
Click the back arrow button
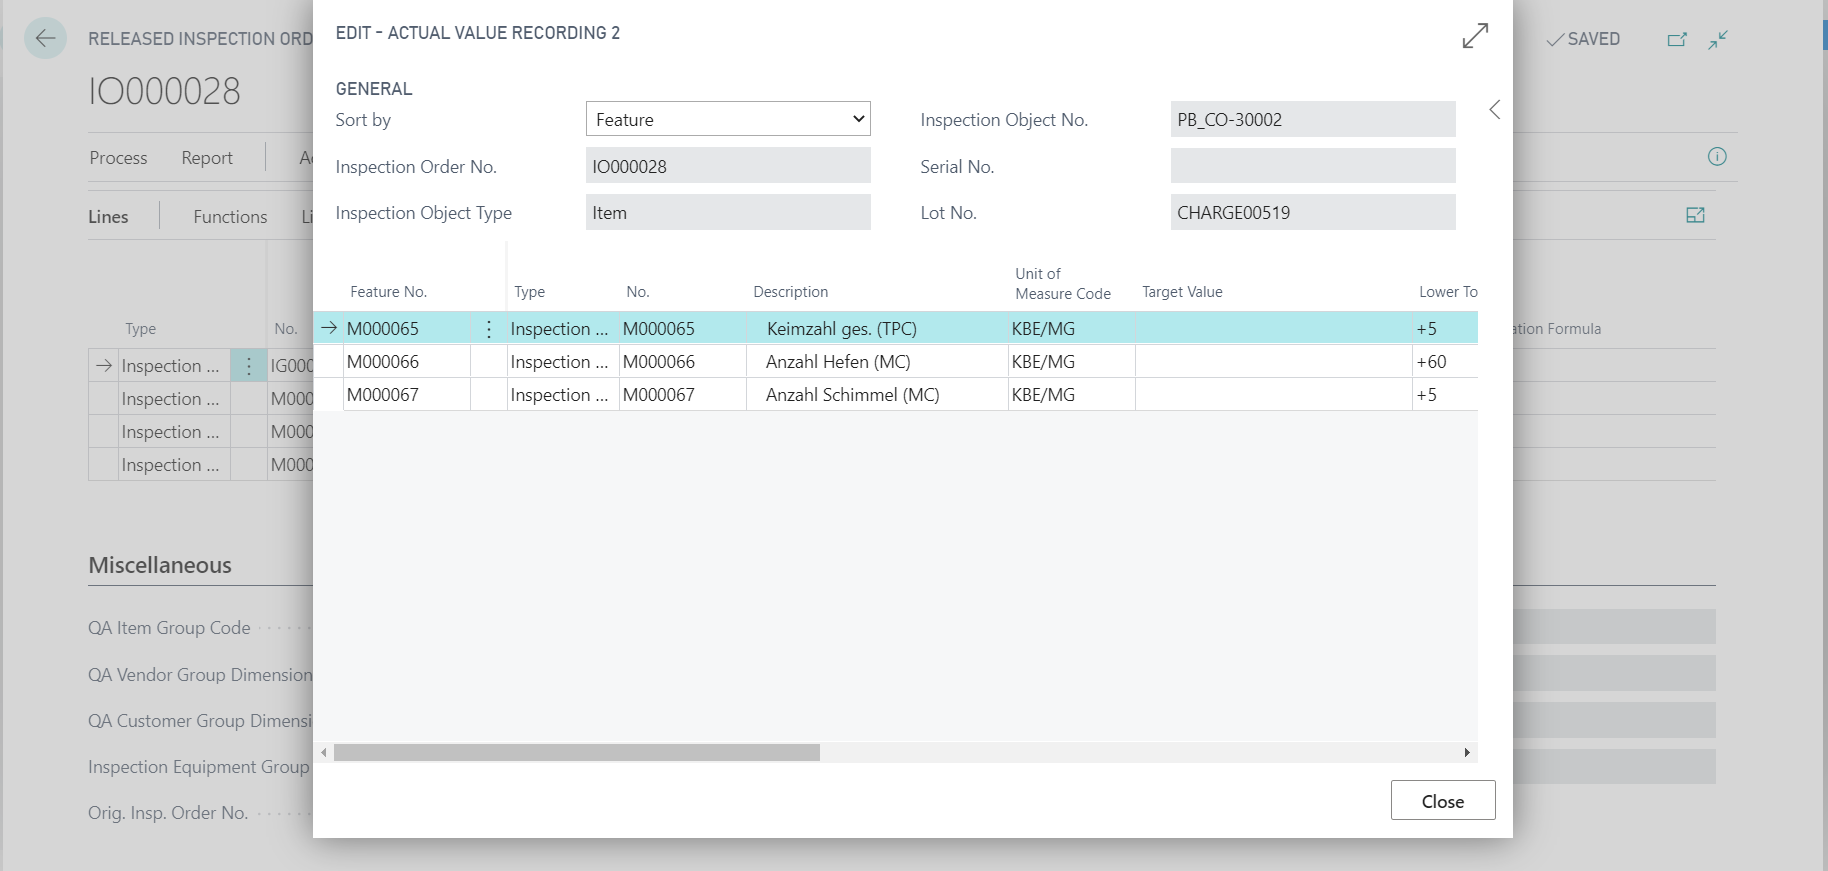point(45,39)
